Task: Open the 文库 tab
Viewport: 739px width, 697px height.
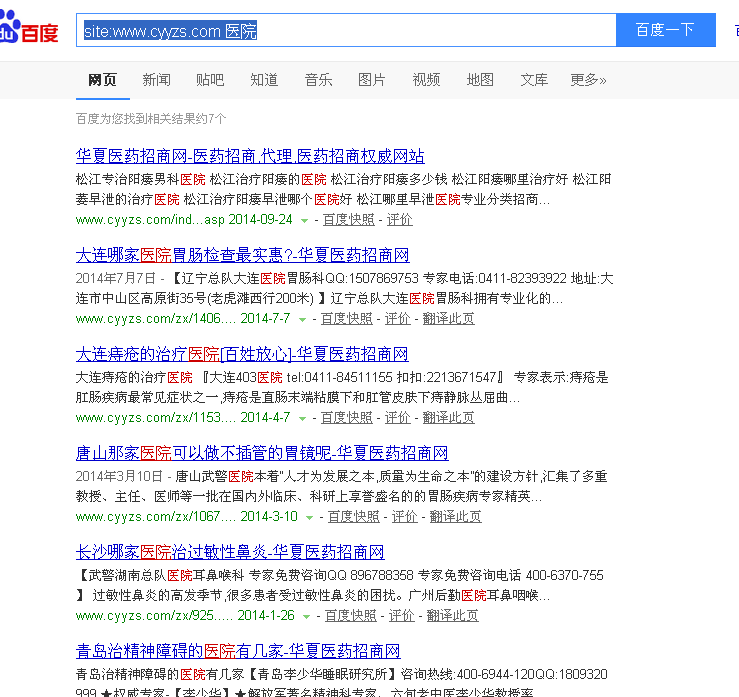Action: 534,80
